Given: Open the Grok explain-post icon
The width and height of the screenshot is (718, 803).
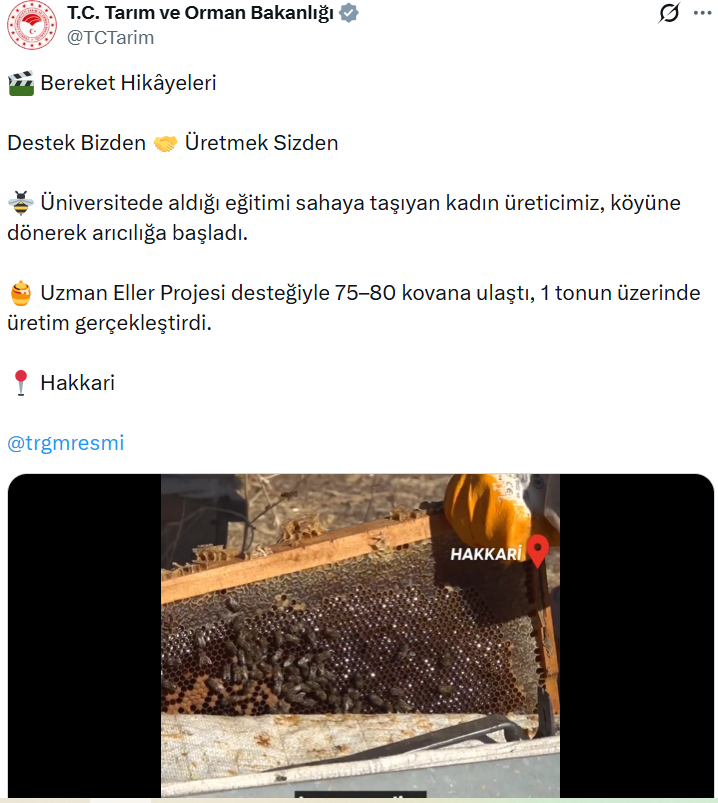Looking at the screenshot, I should pos(669,13).
